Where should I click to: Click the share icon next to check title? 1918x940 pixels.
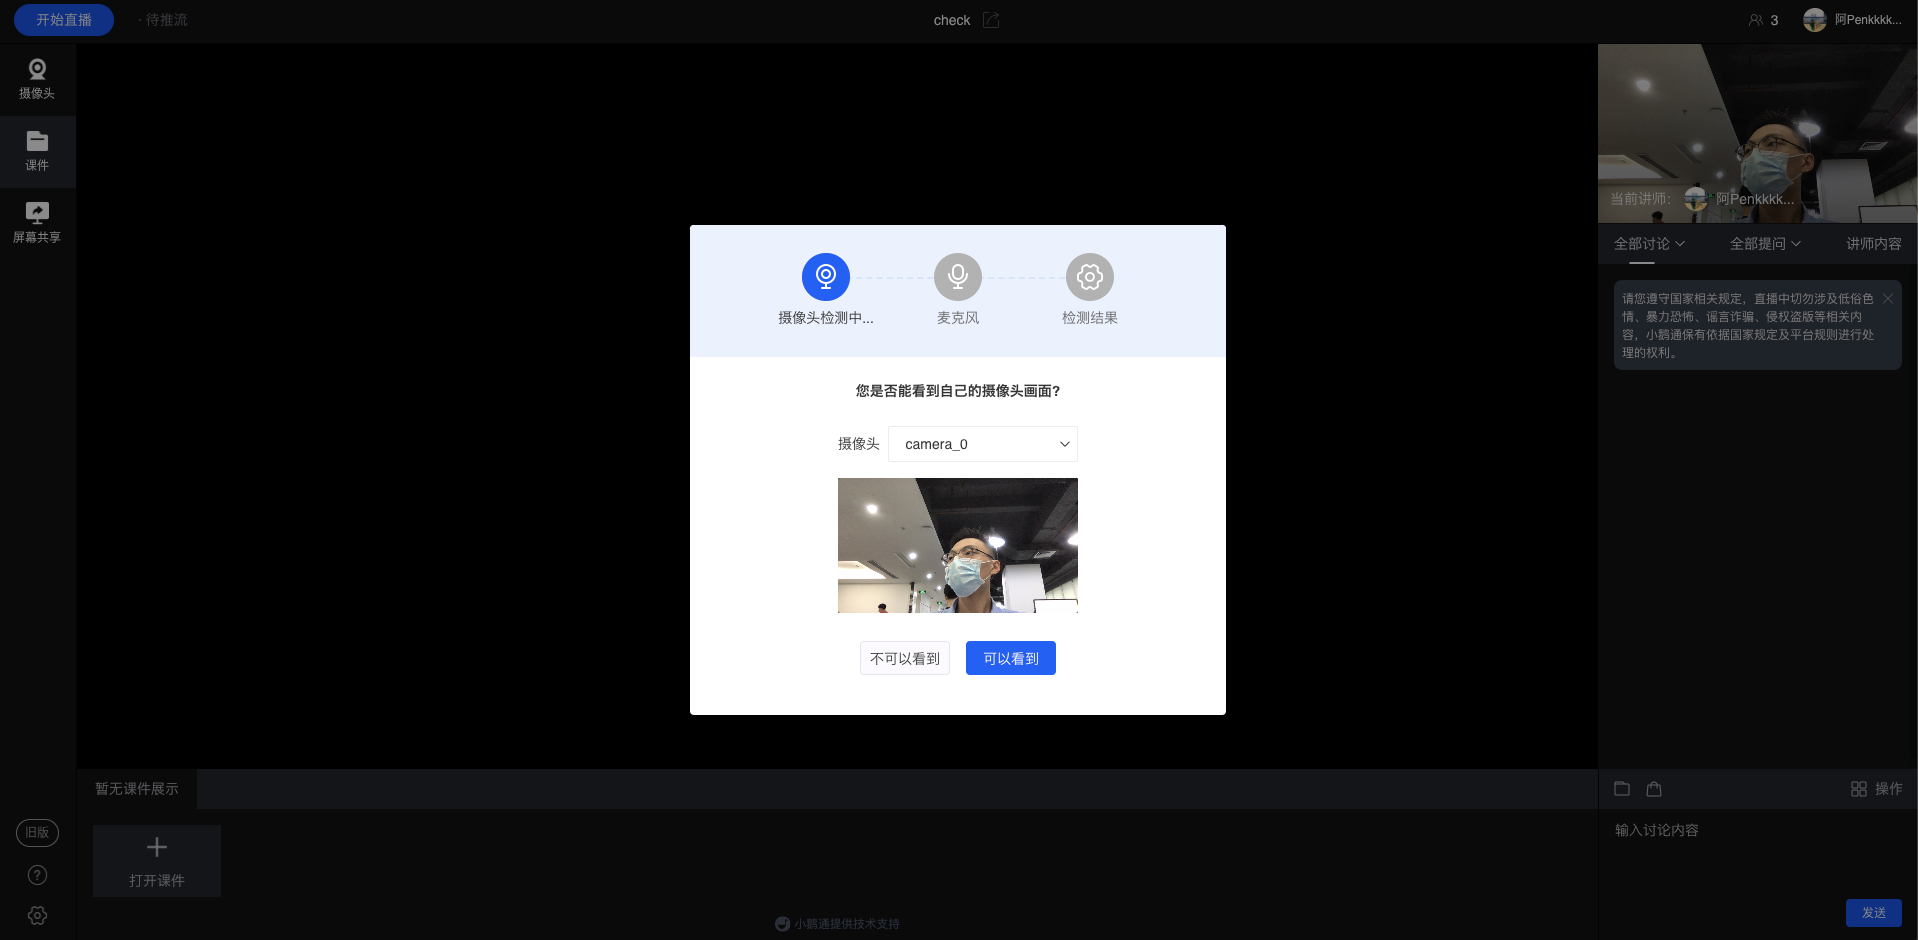tap(991, 20)
